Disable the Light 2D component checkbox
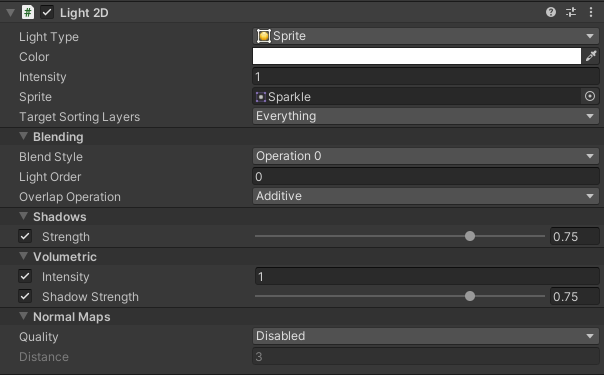The width and height of the screenshot is (604, 375). click(47, 12)
